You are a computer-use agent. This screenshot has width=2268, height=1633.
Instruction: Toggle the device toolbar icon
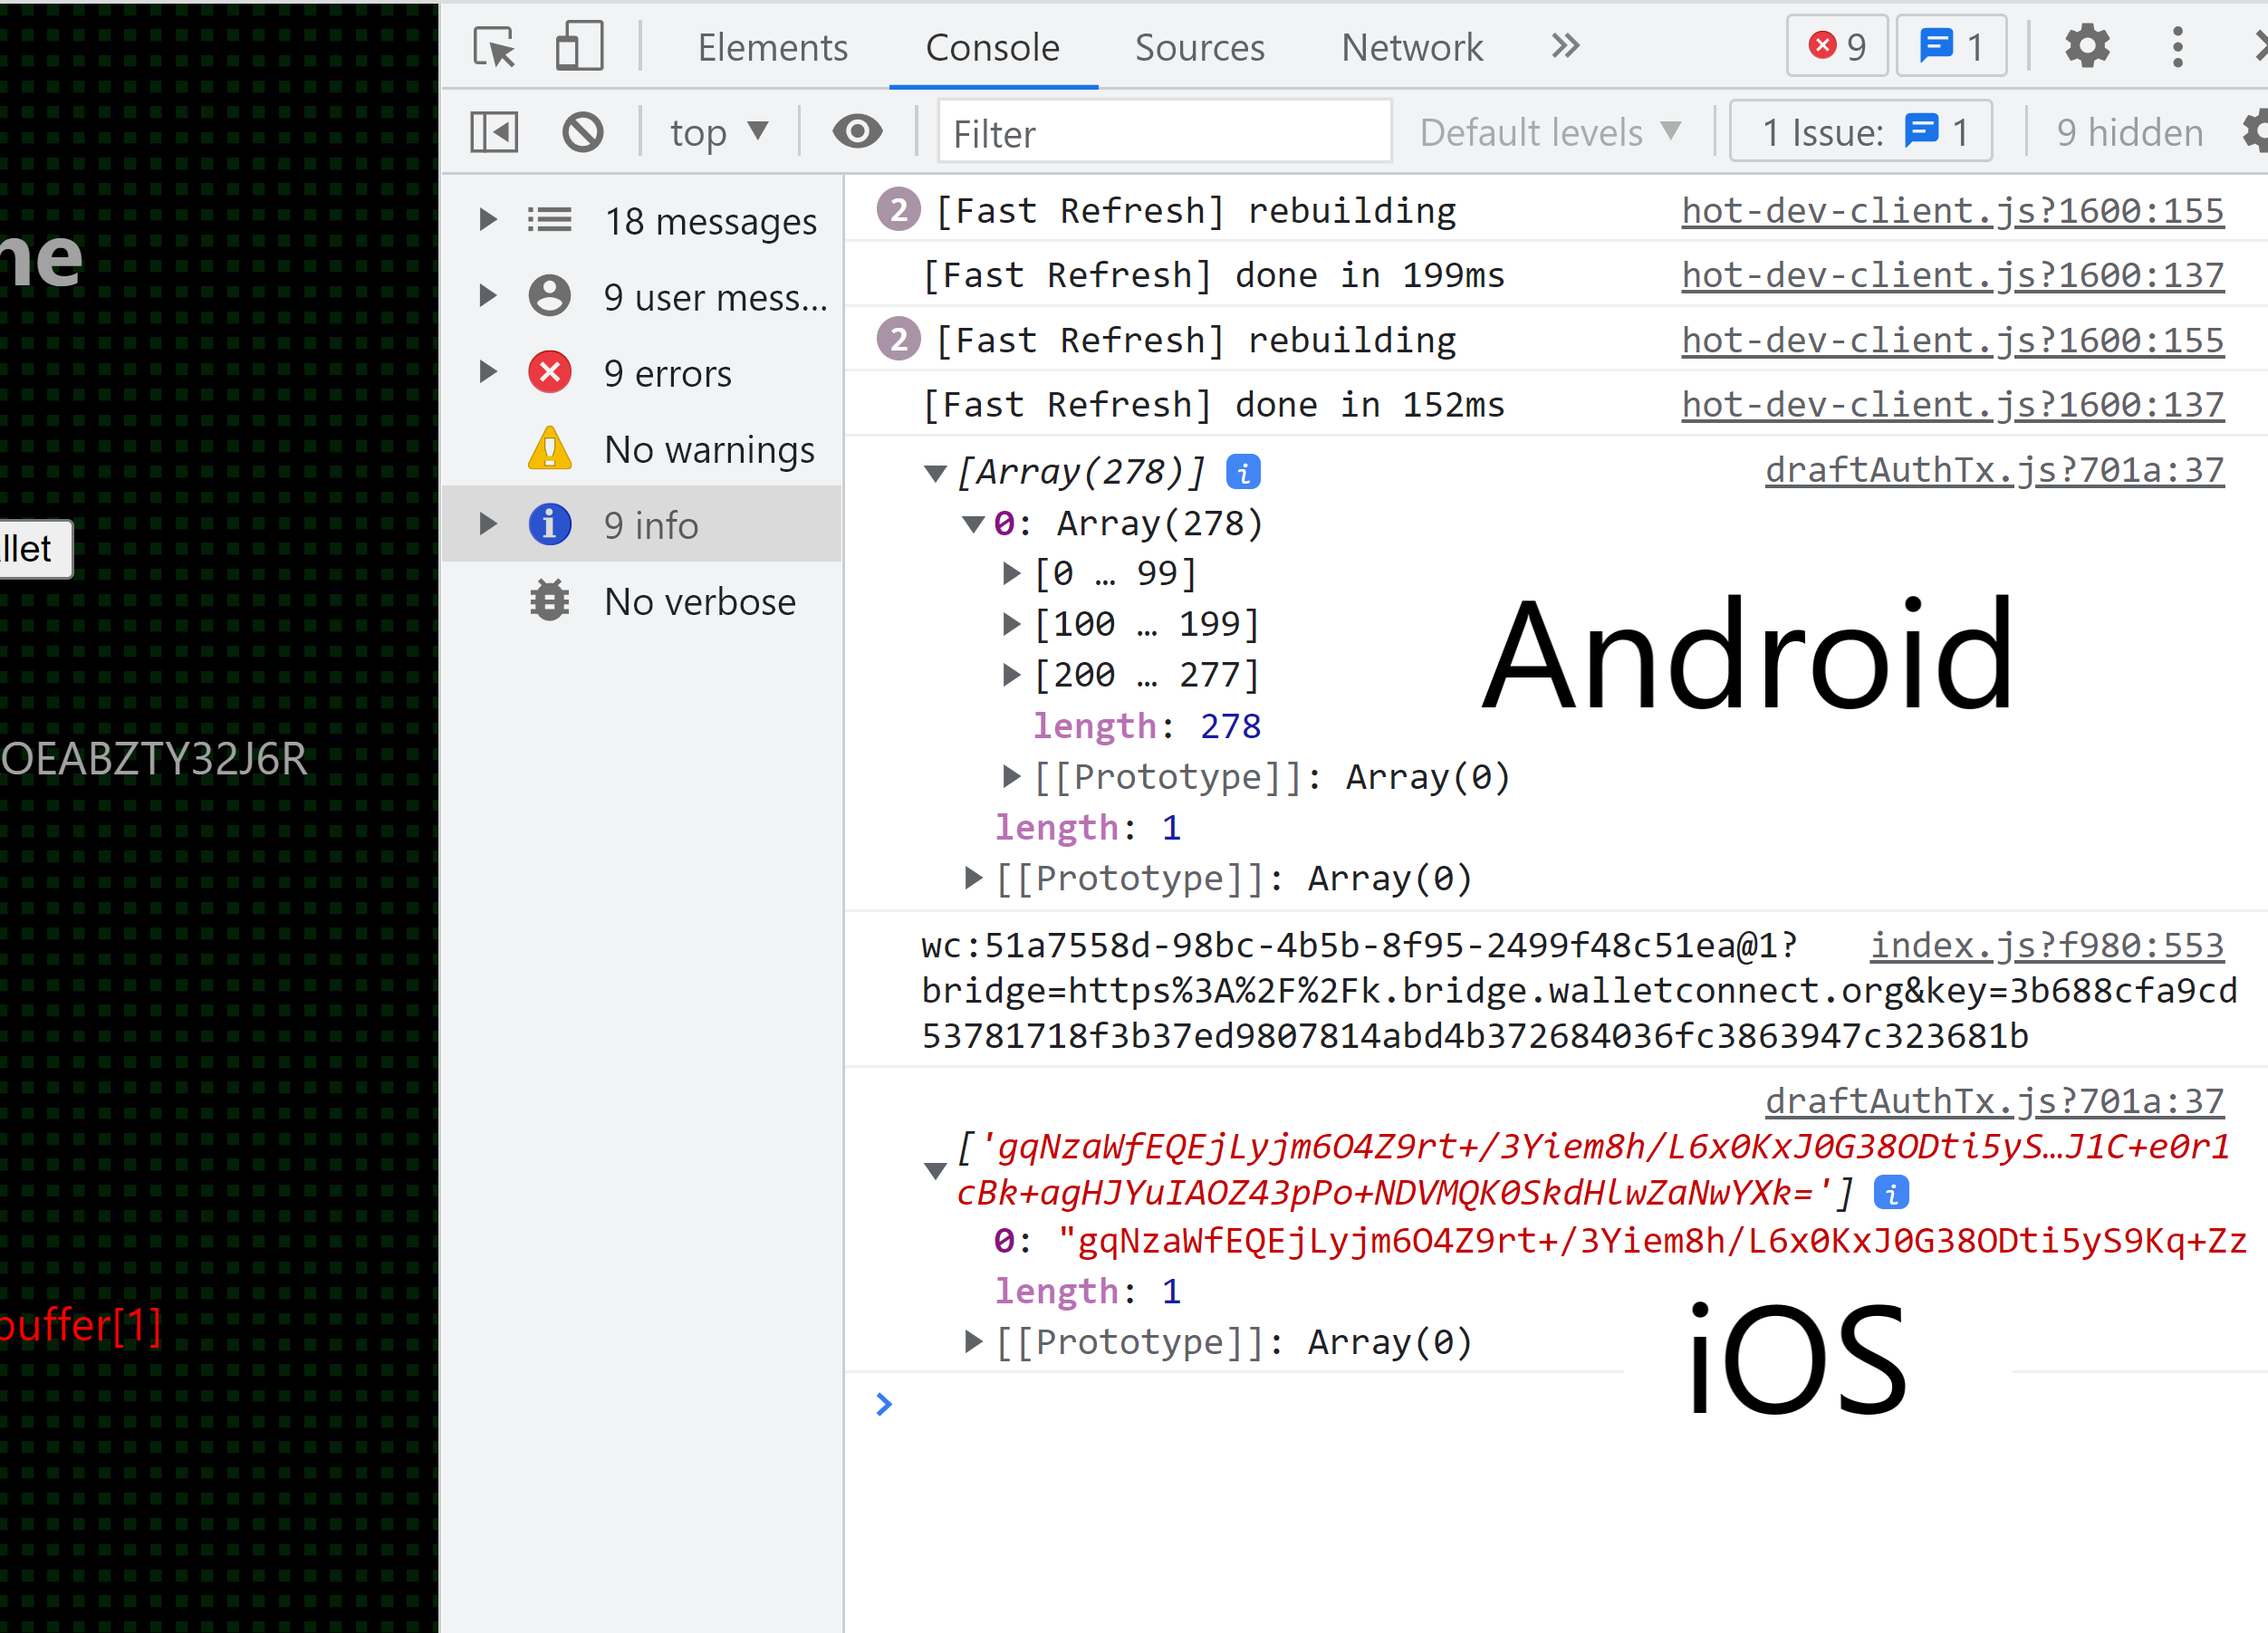pos(579,47)
